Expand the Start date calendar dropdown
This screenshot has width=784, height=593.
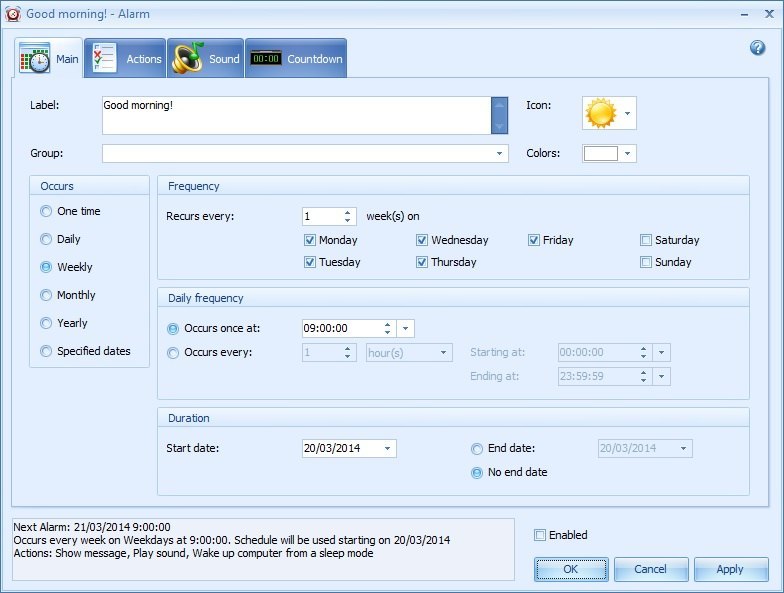pos(387,448)
